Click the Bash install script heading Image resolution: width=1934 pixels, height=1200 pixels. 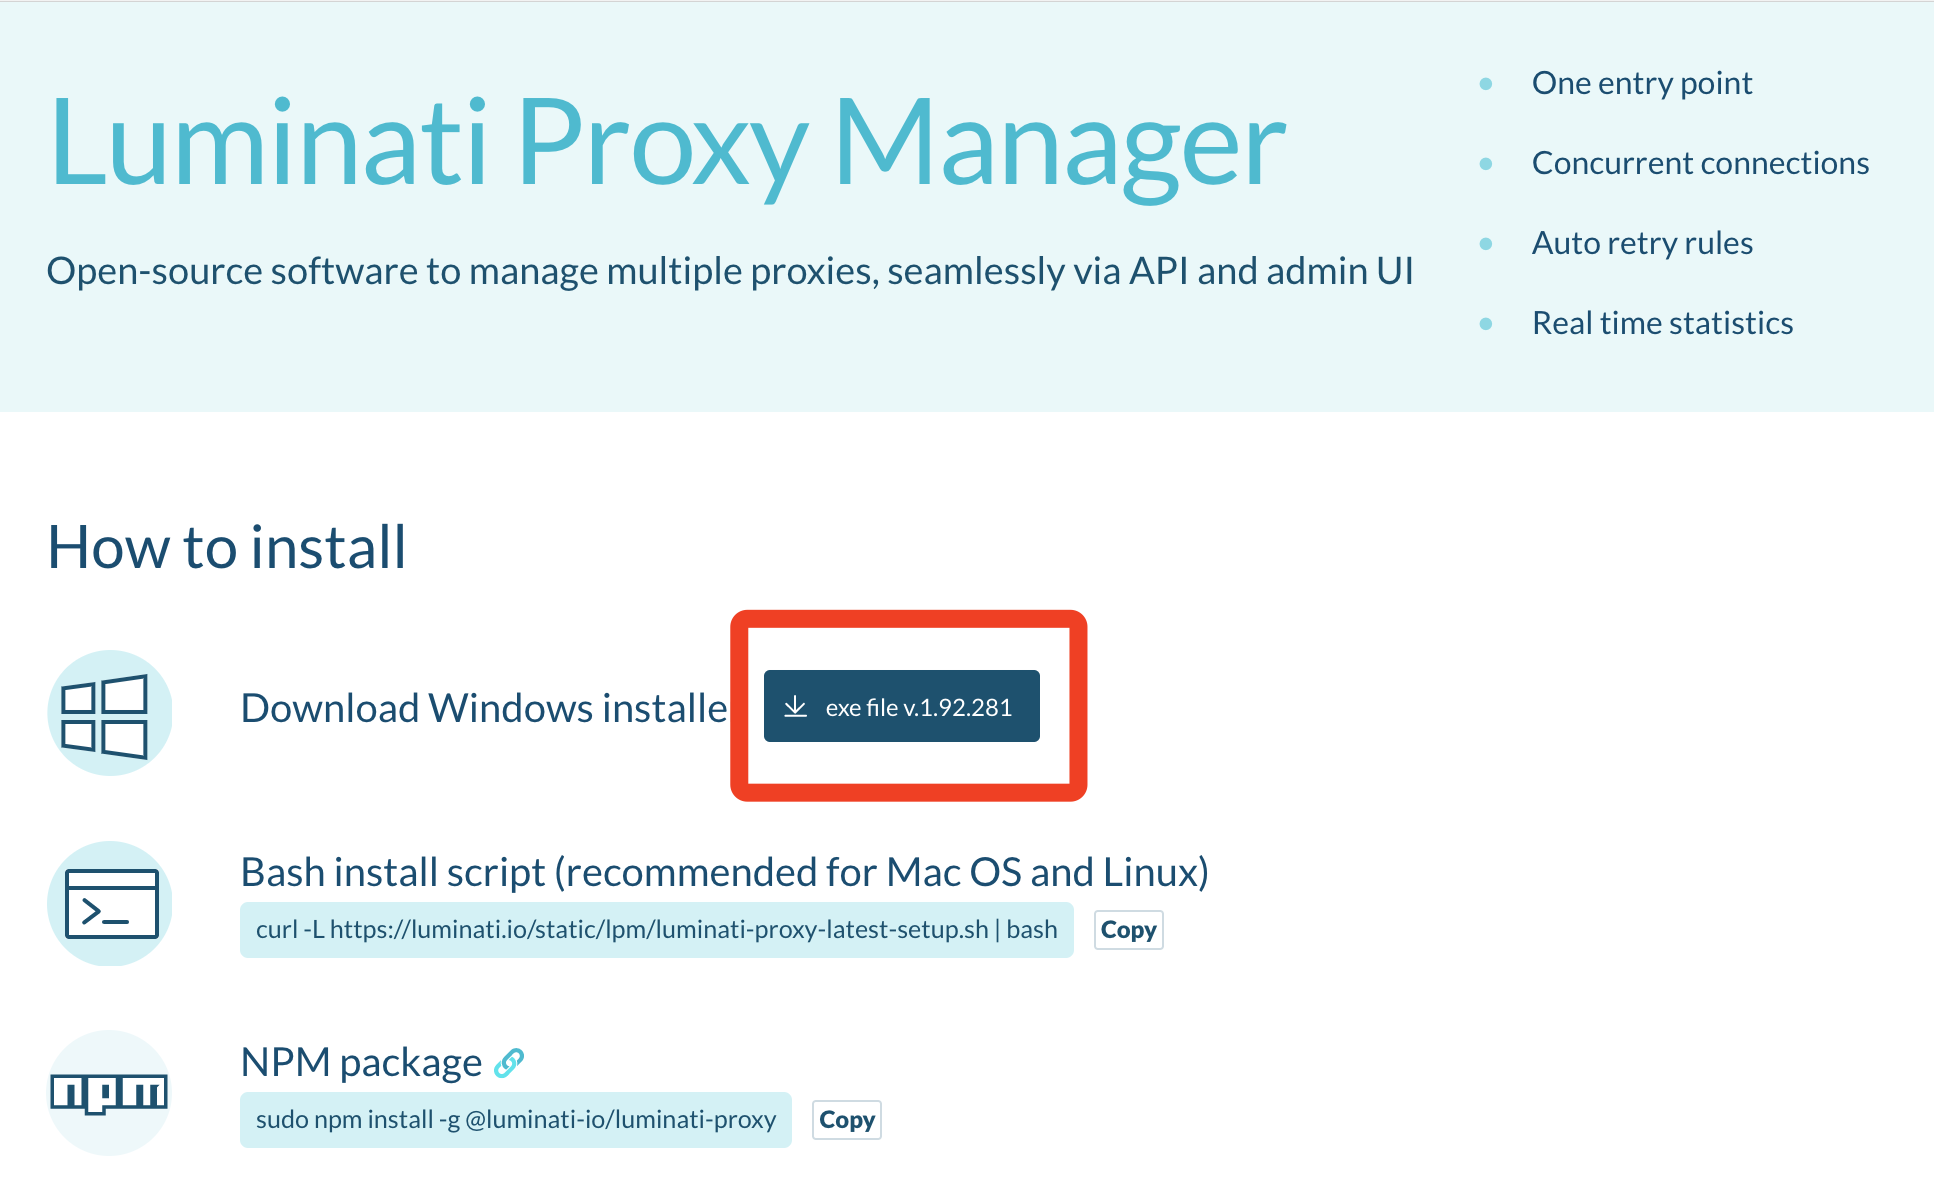pos(725,872)
